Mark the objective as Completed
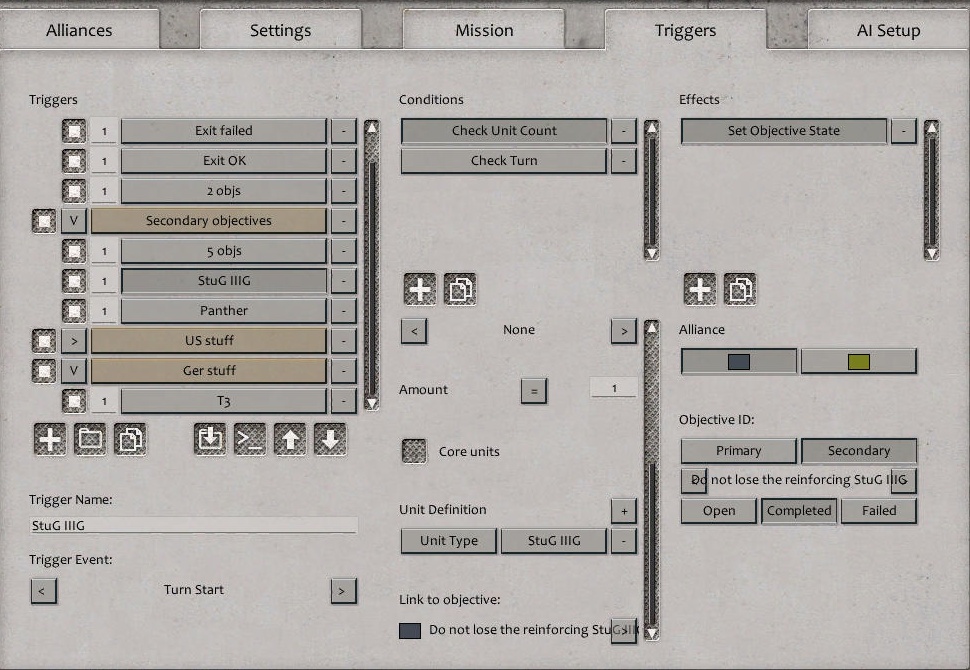This screenshot has height=670, width=970. [799, 511]
